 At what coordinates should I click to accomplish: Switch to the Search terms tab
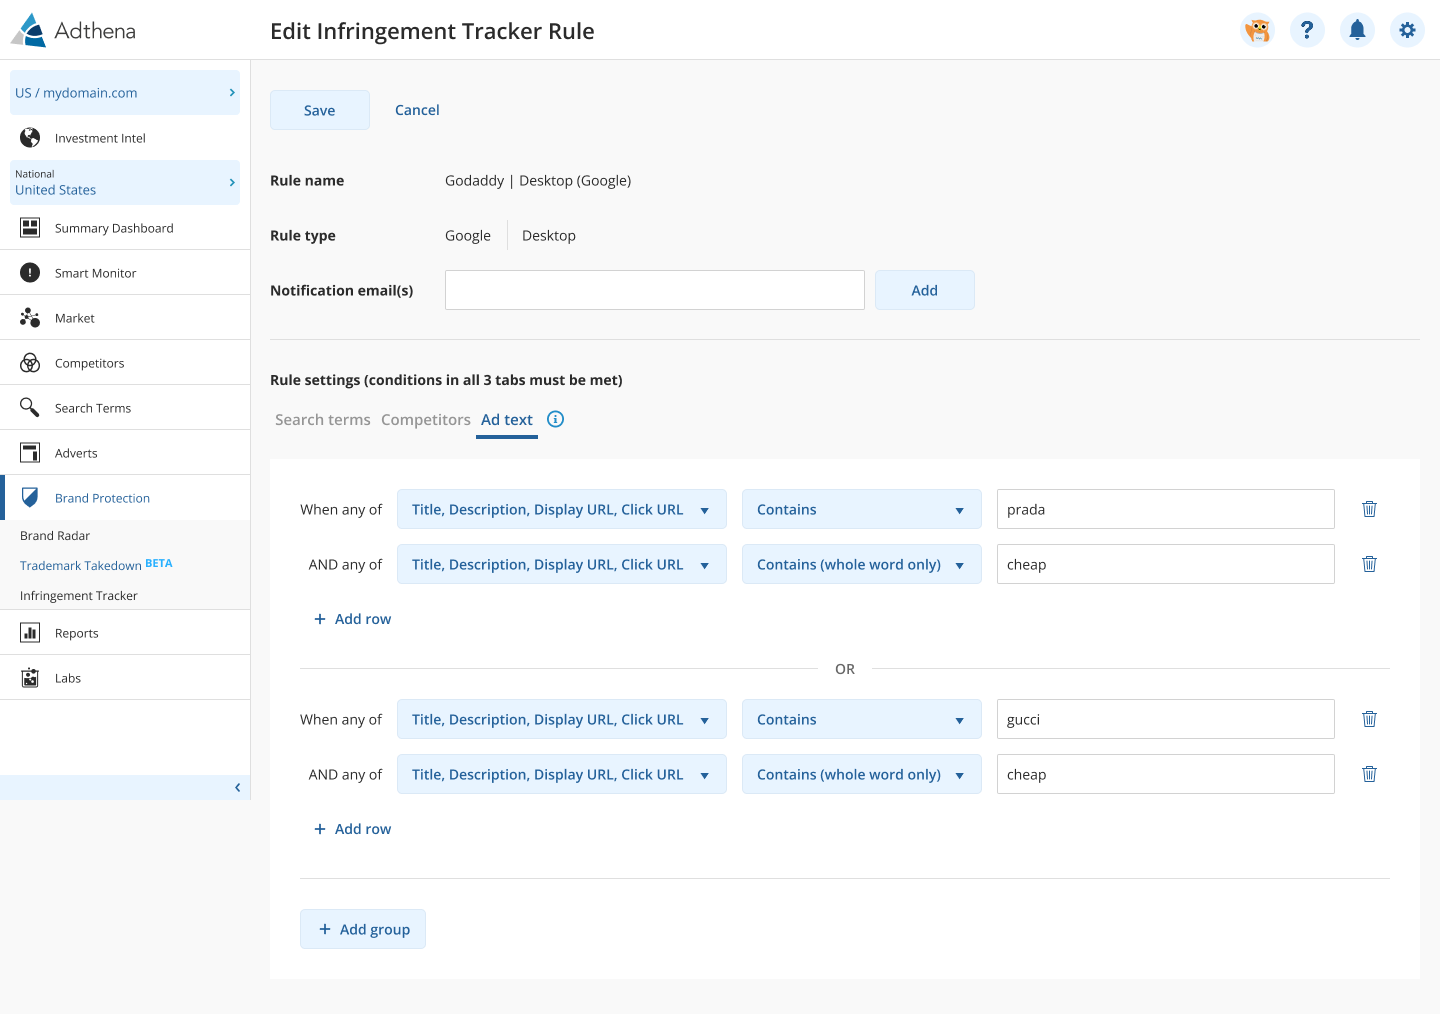click(322, 420)
